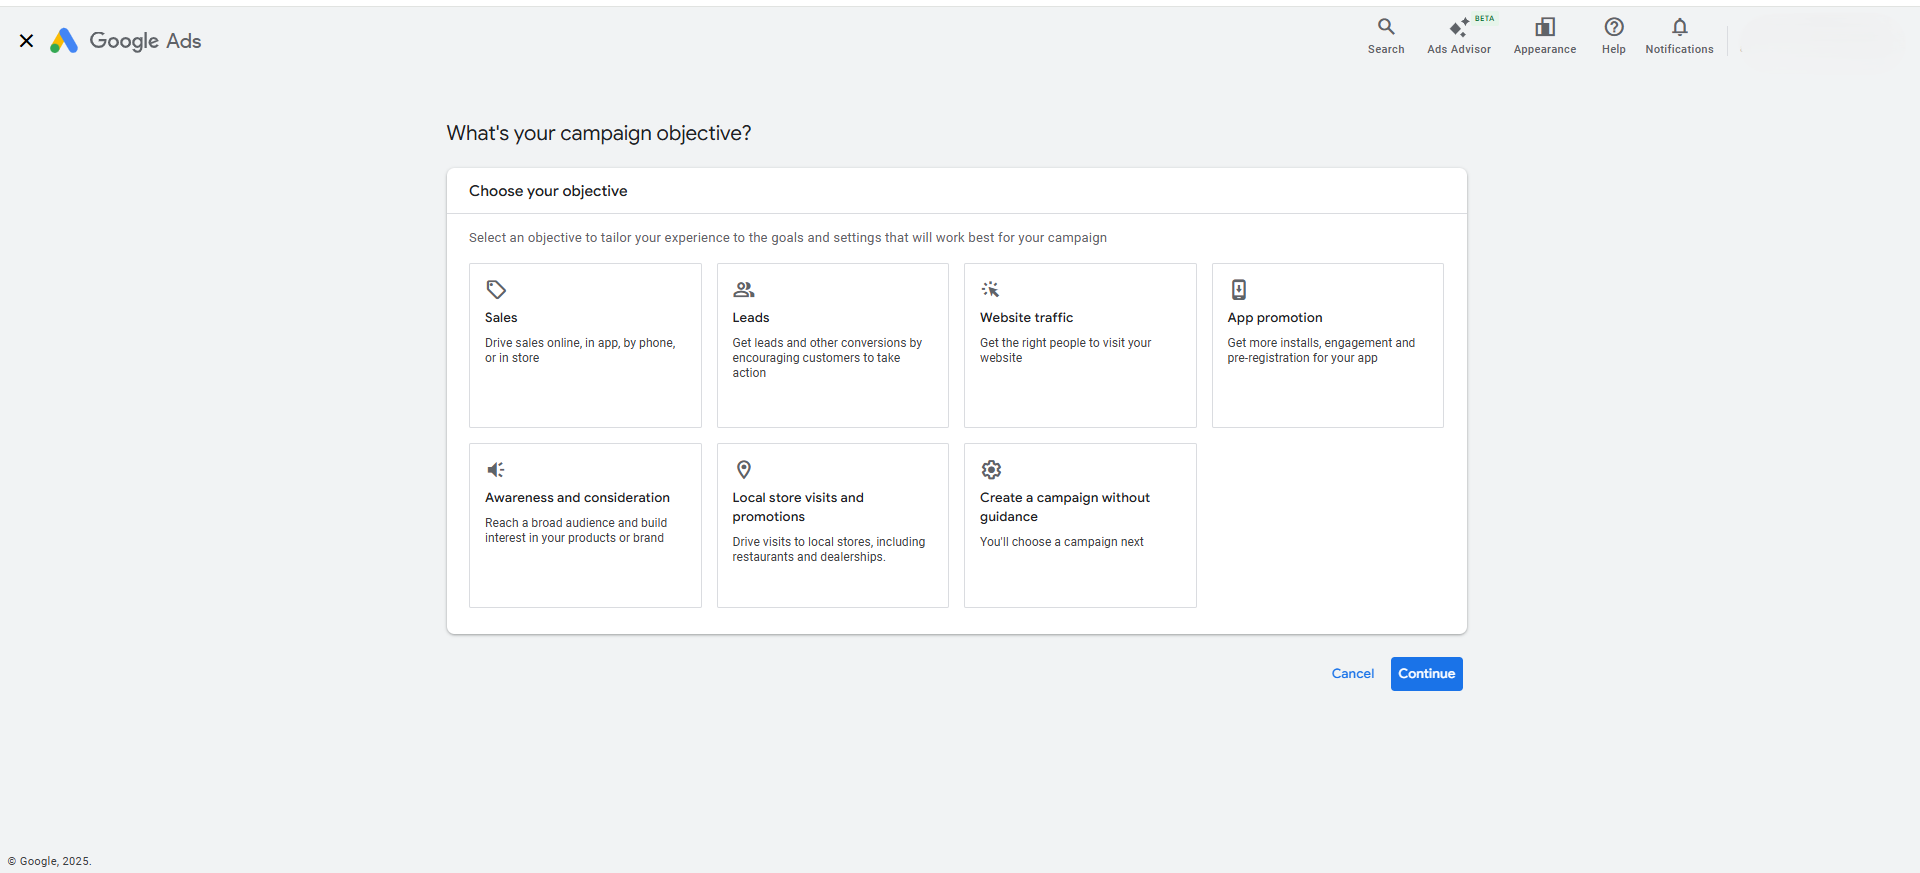Click the blue Continue button
This screenshot has width=1920, height=873.
tap(1427, 674)
